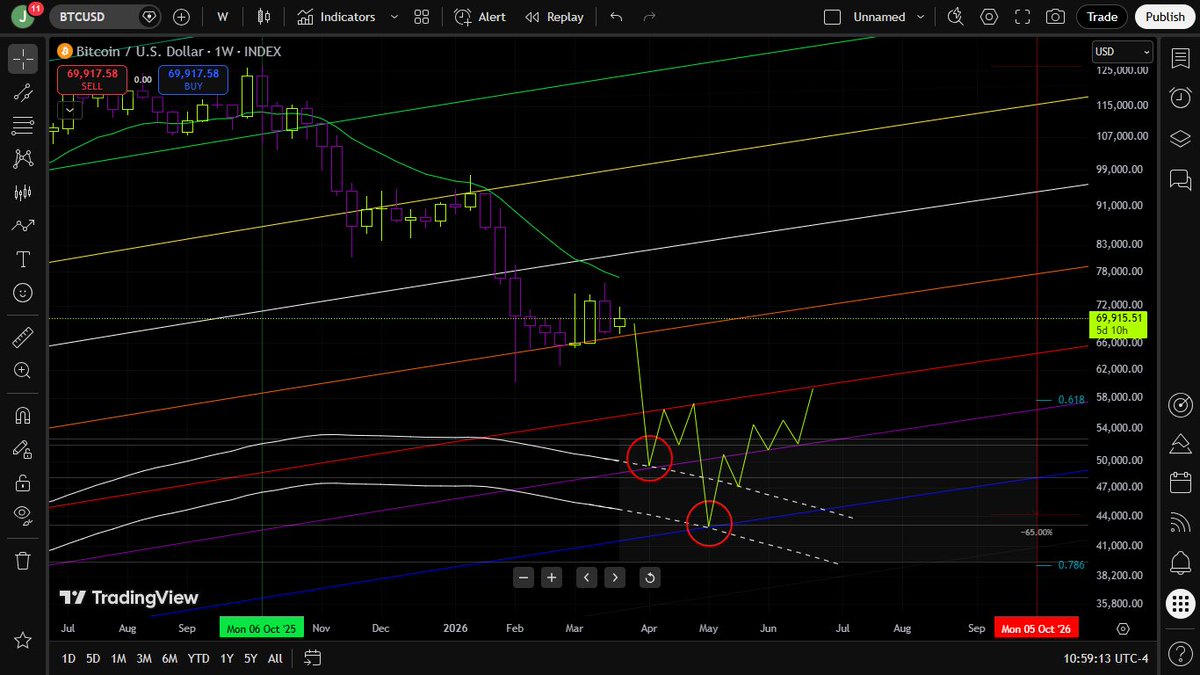Image resolution: width=1200 pixels, height=675 pixels.
Task: Open the alerts clock panel
Action: point(1180,98)
